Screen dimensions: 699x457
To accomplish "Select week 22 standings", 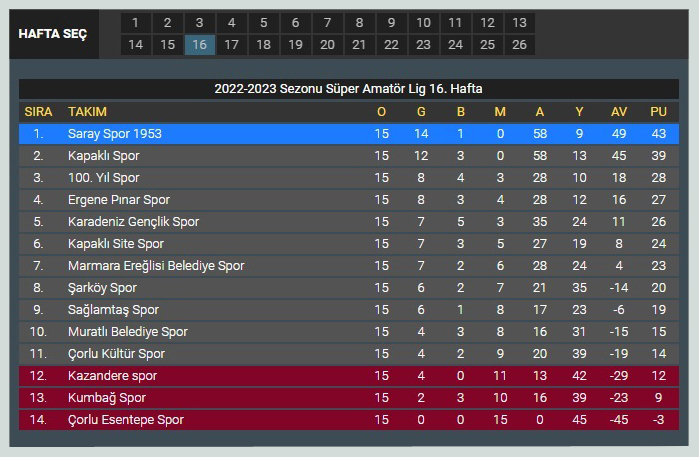I will click(x=391, y=45).
